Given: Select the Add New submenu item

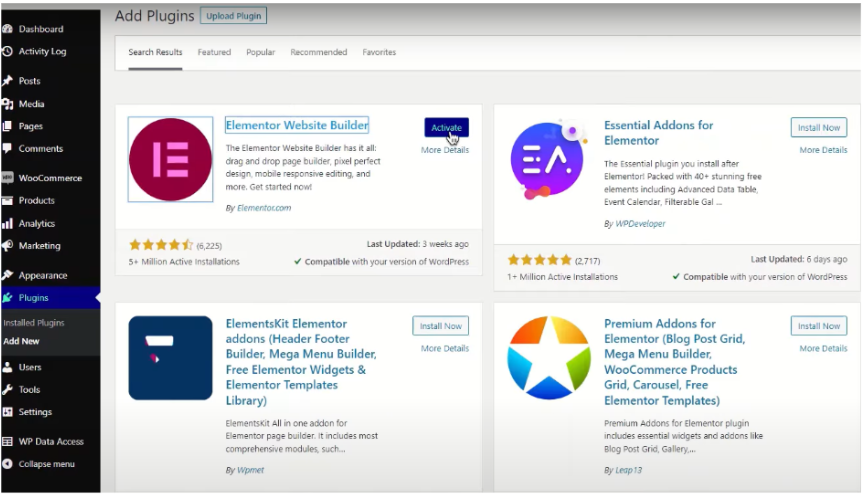Looking at the screenshot, I should point(21,341).
